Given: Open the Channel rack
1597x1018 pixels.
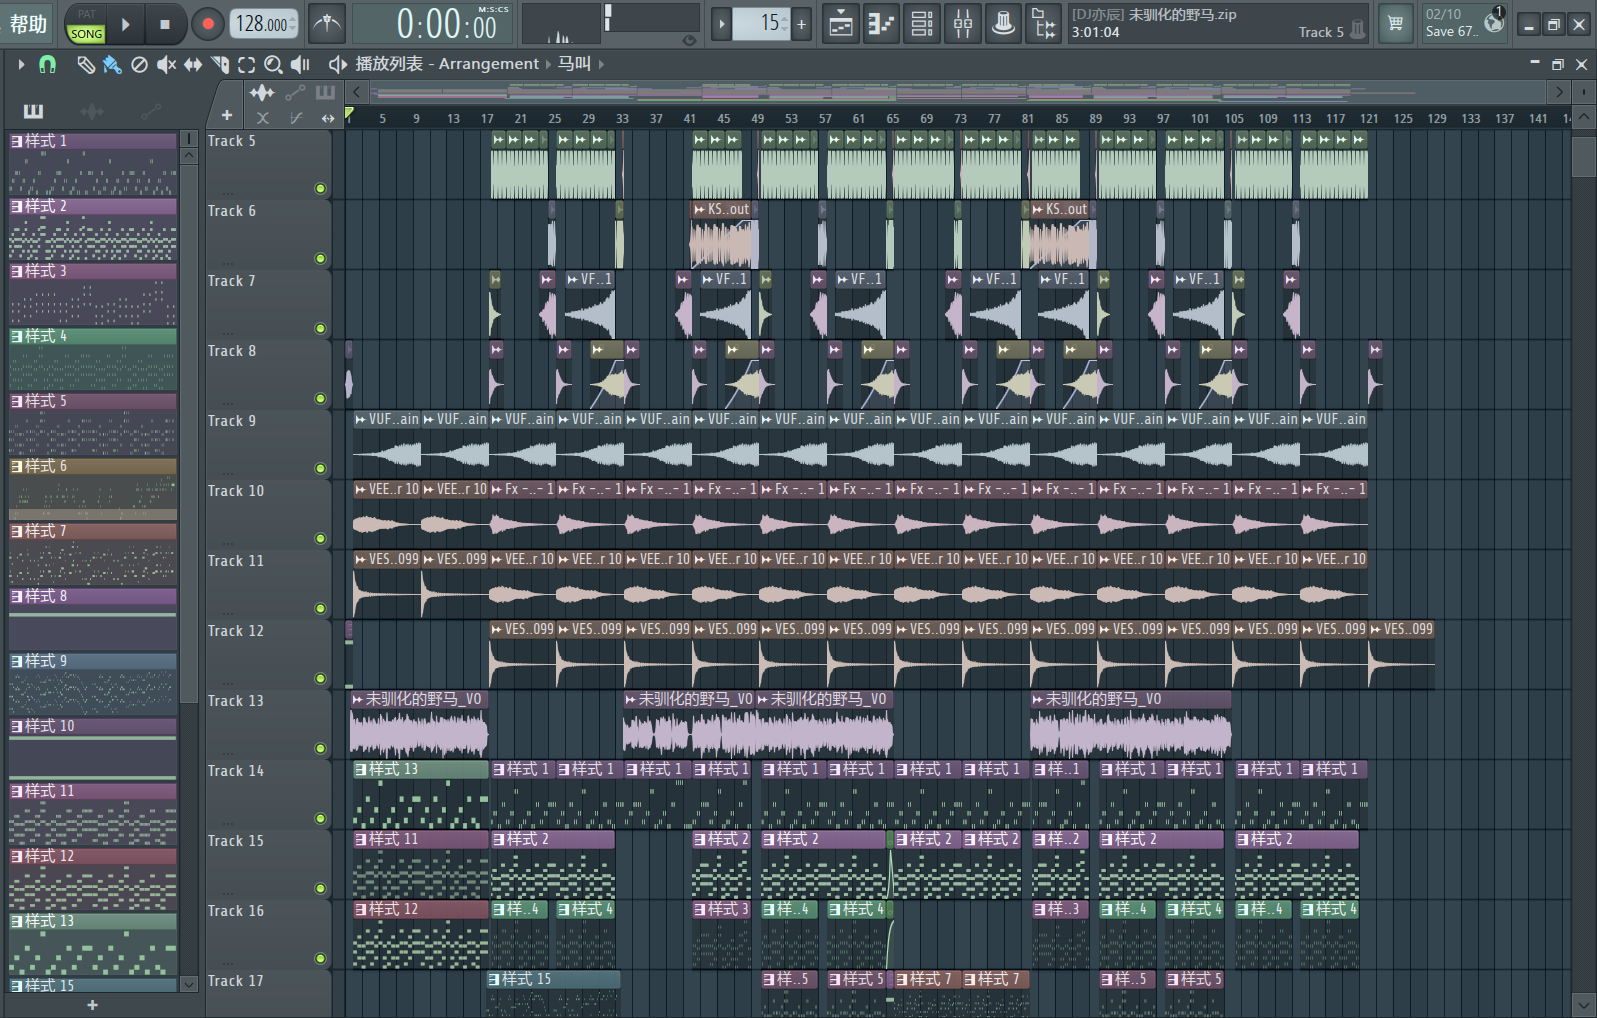Looking at the screenshot, I should coord(922,24).
